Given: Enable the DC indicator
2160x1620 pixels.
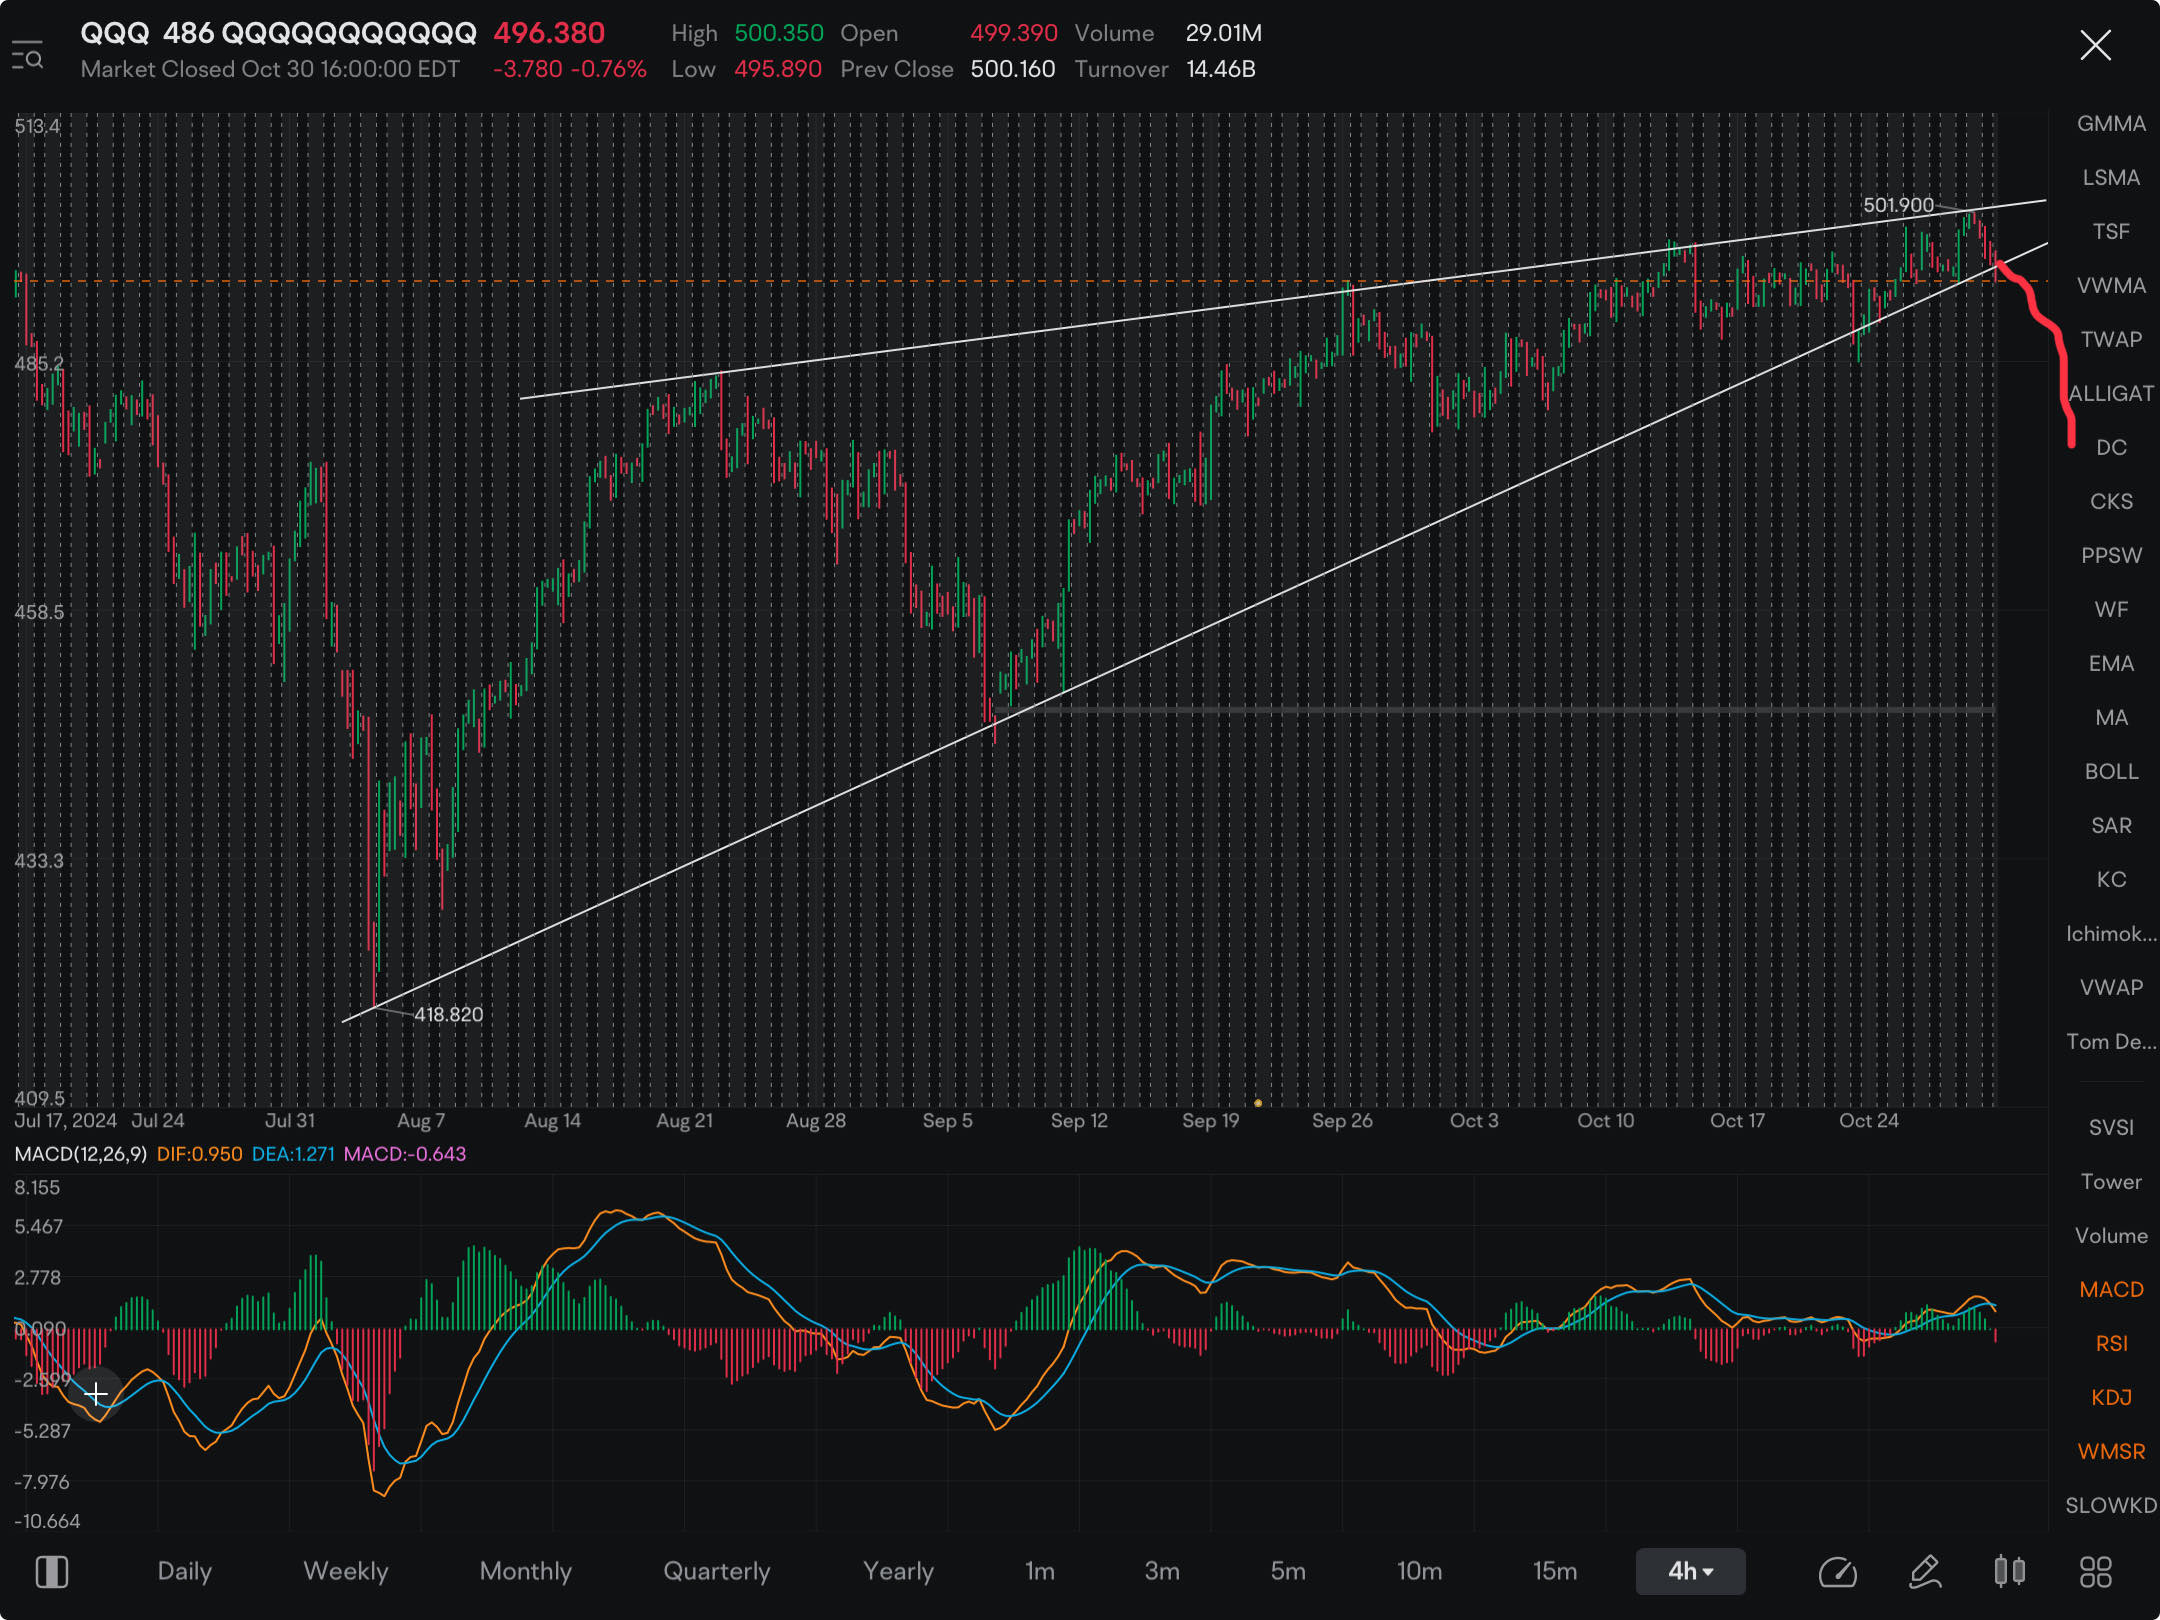Looking at the screenshot, I should (2111, 448).
